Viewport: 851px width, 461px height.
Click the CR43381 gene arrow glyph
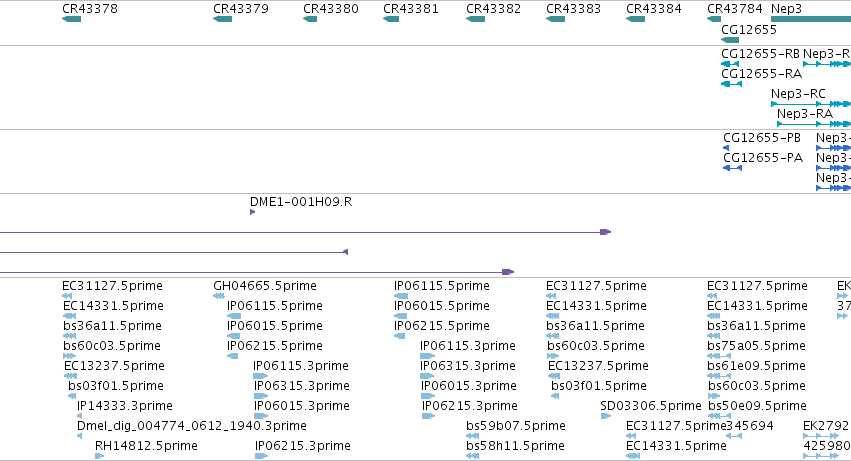point(391,19)
